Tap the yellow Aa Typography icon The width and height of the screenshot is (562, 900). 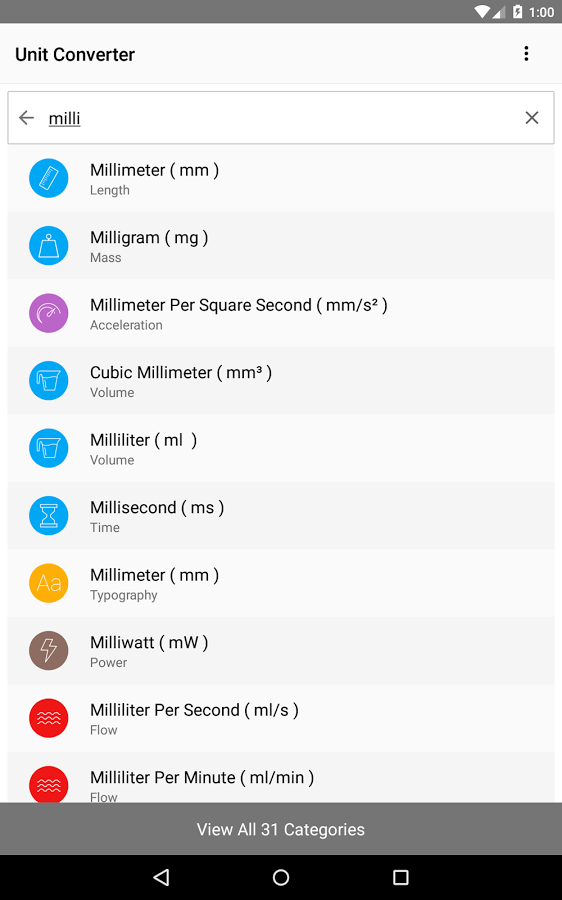coord(49,583)
